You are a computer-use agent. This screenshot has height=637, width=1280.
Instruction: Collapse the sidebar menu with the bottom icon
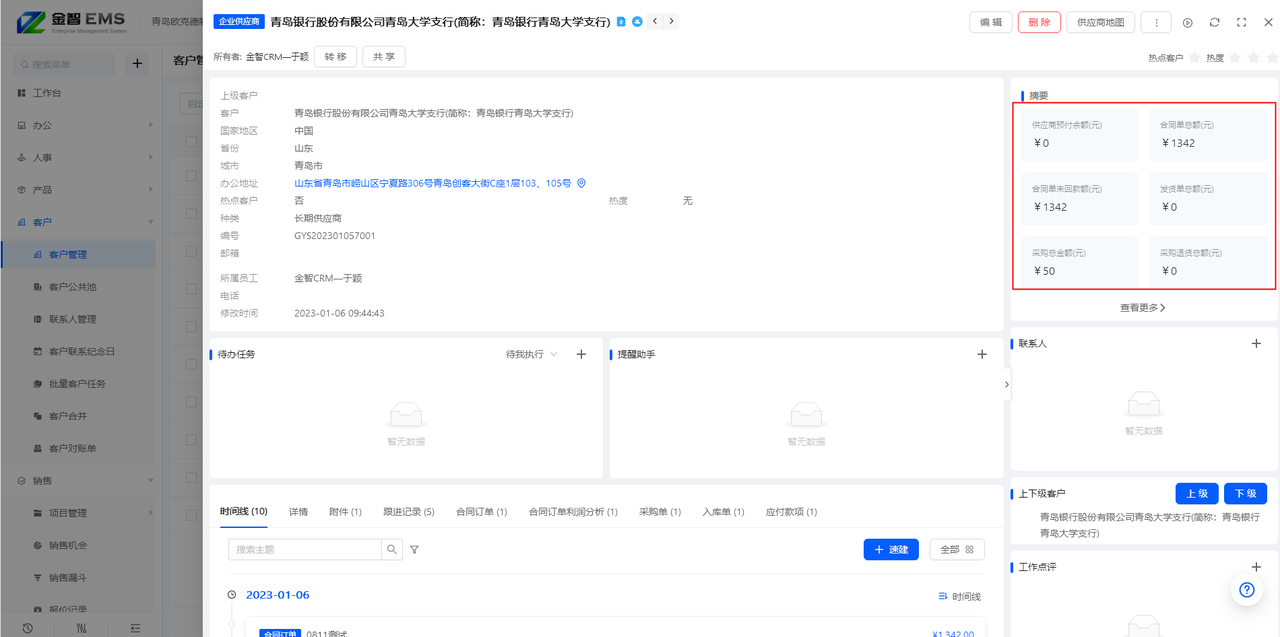[135, 628]
